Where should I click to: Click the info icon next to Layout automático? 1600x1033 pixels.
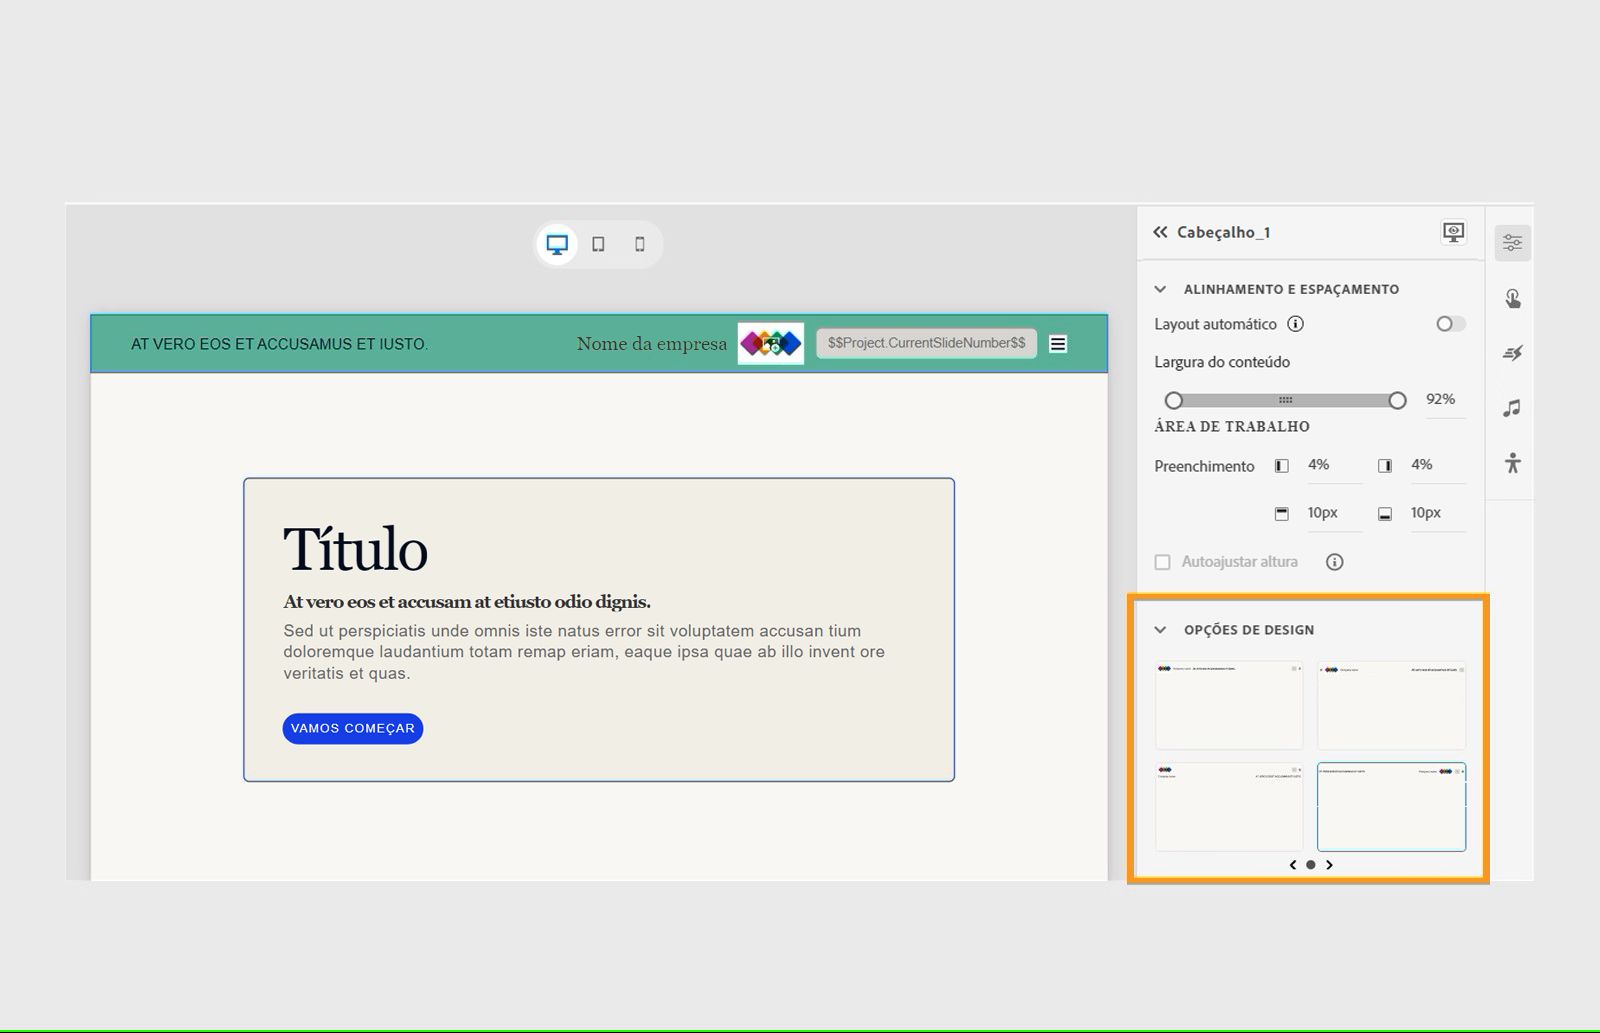pos(1297,324)
